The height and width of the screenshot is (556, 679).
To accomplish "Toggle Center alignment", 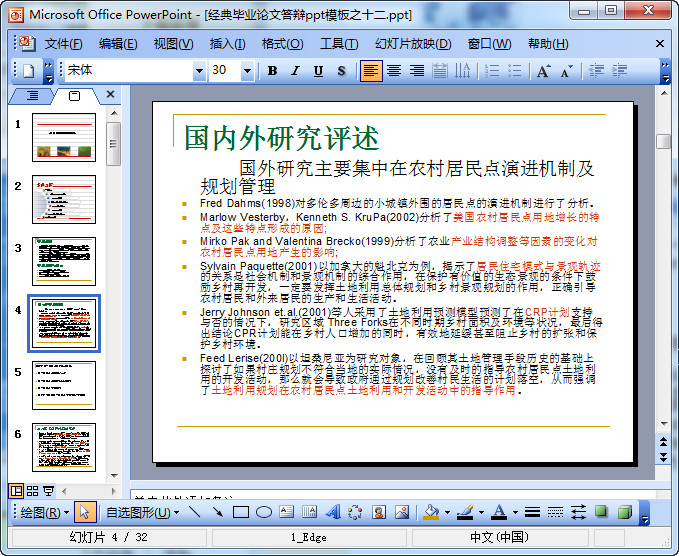I will pyautogui.click(x=394, y=71).
